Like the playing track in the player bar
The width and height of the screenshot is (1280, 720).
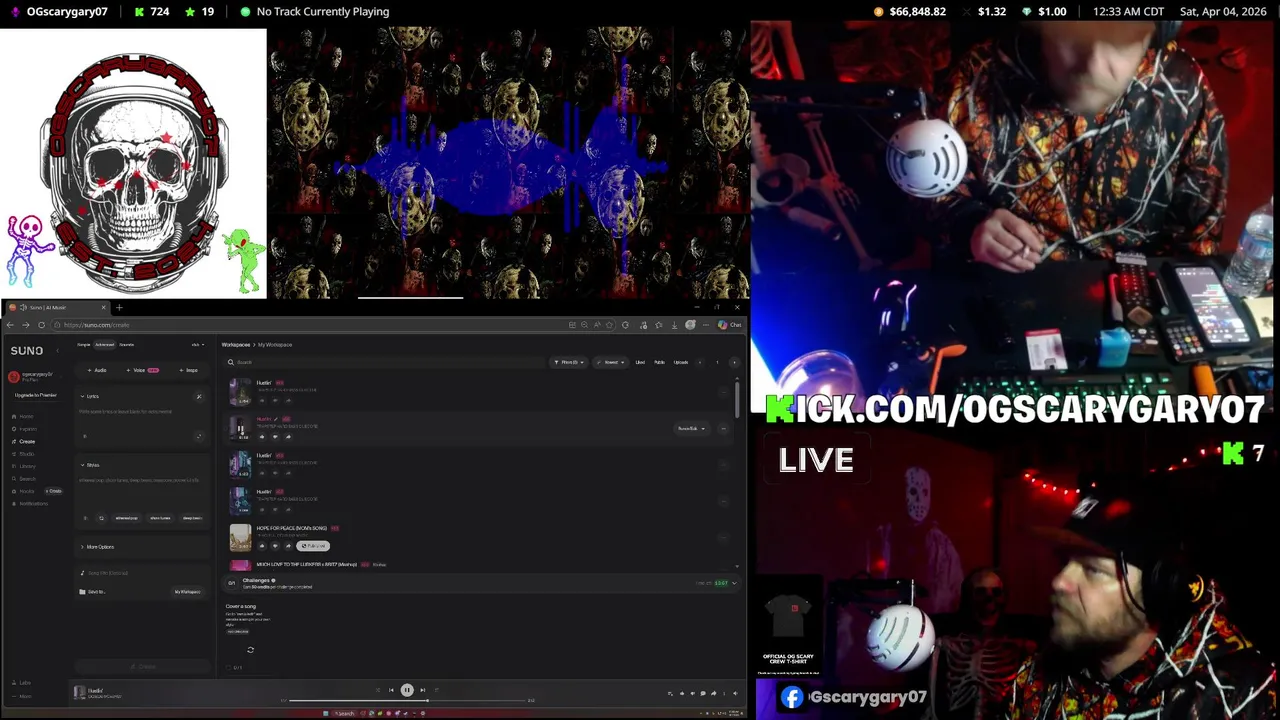(x=682, y=693)
